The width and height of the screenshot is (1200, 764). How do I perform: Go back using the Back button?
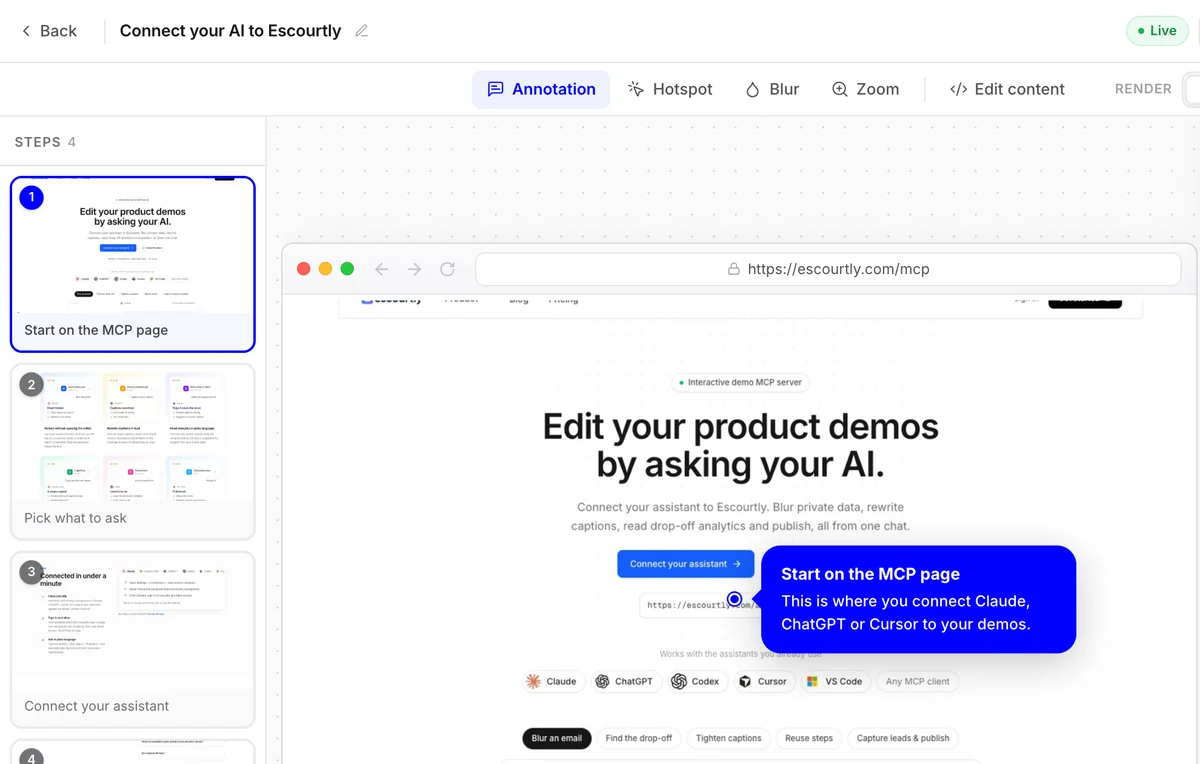point(48,31)
